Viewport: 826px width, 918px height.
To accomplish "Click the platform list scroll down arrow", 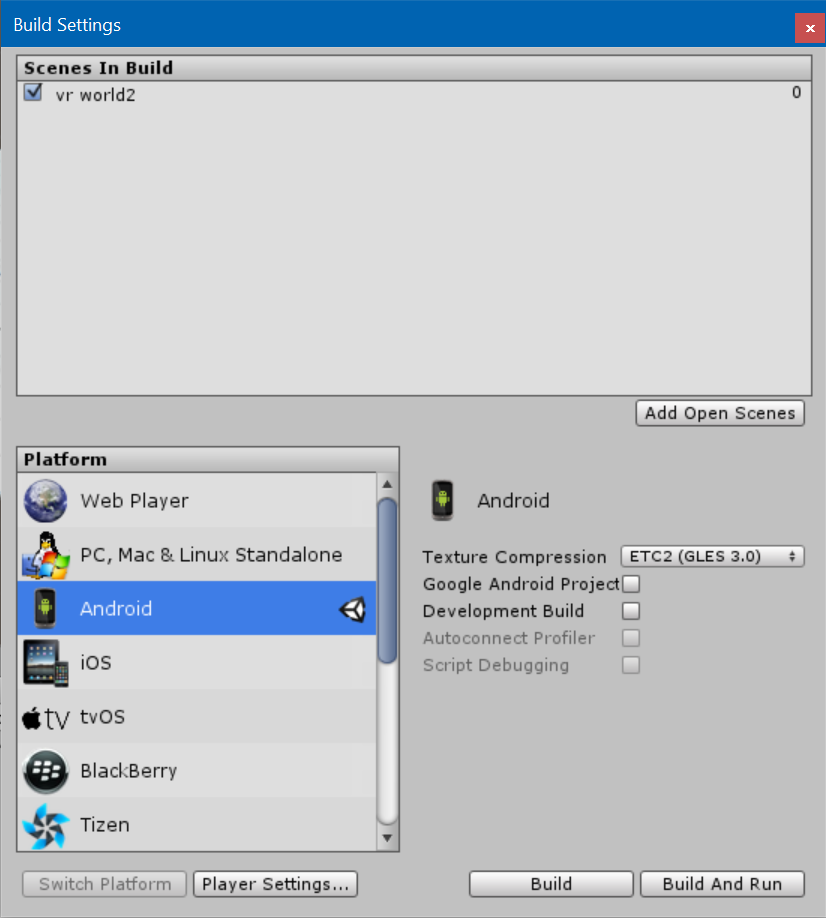I will point(387,838).
